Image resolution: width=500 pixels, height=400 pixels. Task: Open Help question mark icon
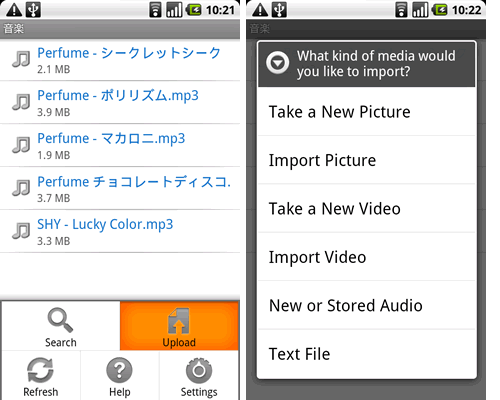119,370
